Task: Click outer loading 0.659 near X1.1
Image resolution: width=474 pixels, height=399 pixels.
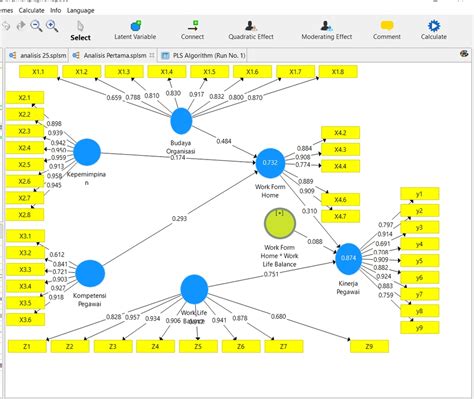Action: tap(114, 98)
